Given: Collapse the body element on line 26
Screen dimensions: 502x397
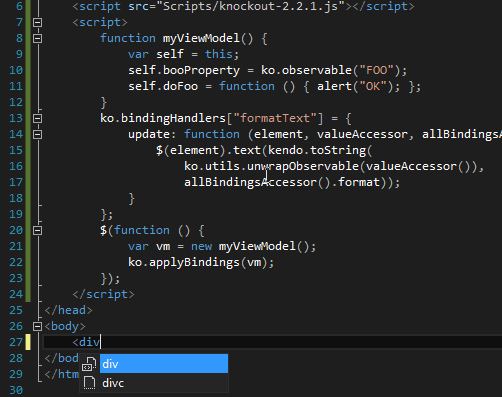Looking at the screenshot, I should [x=37, y=326].
